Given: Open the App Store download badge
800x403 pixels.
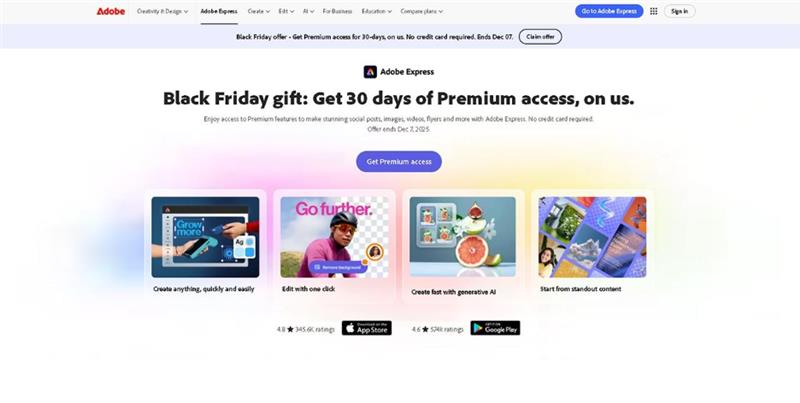Looking at the screenshot, I should pos(367,328).
